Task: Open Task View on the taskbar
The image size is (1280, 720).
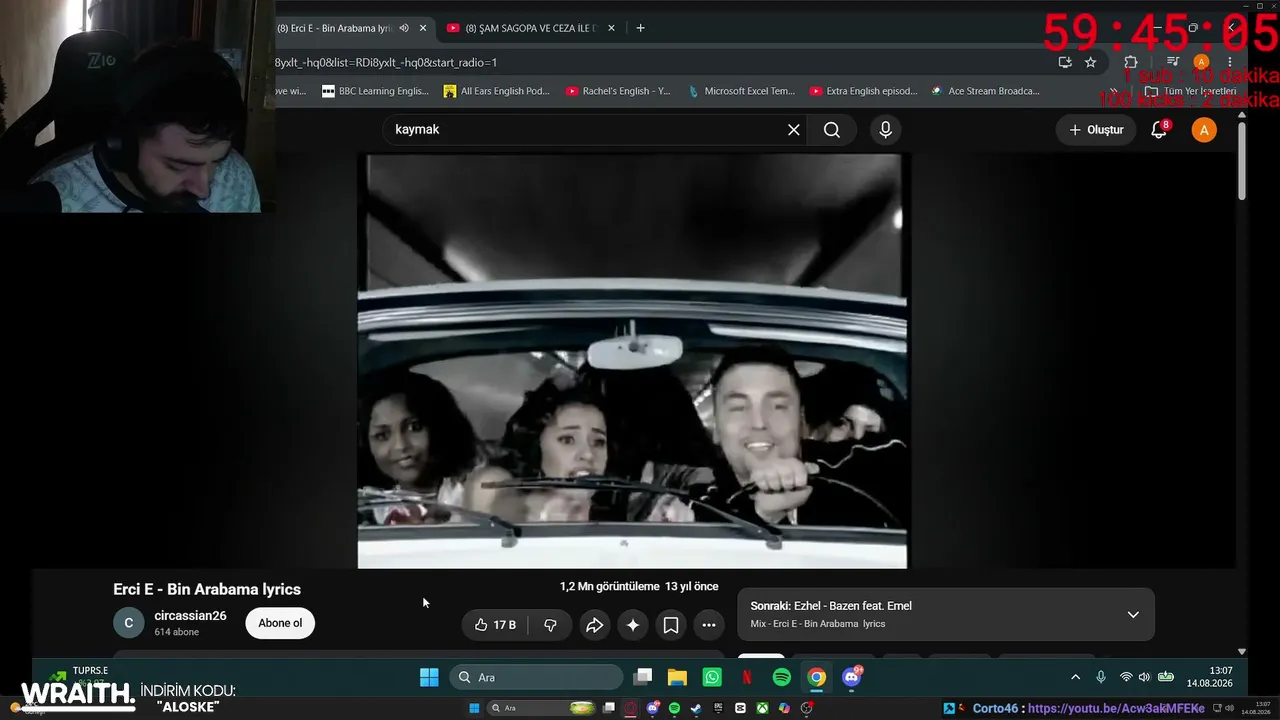Action: pyautogui.click(x=643, y=677)
